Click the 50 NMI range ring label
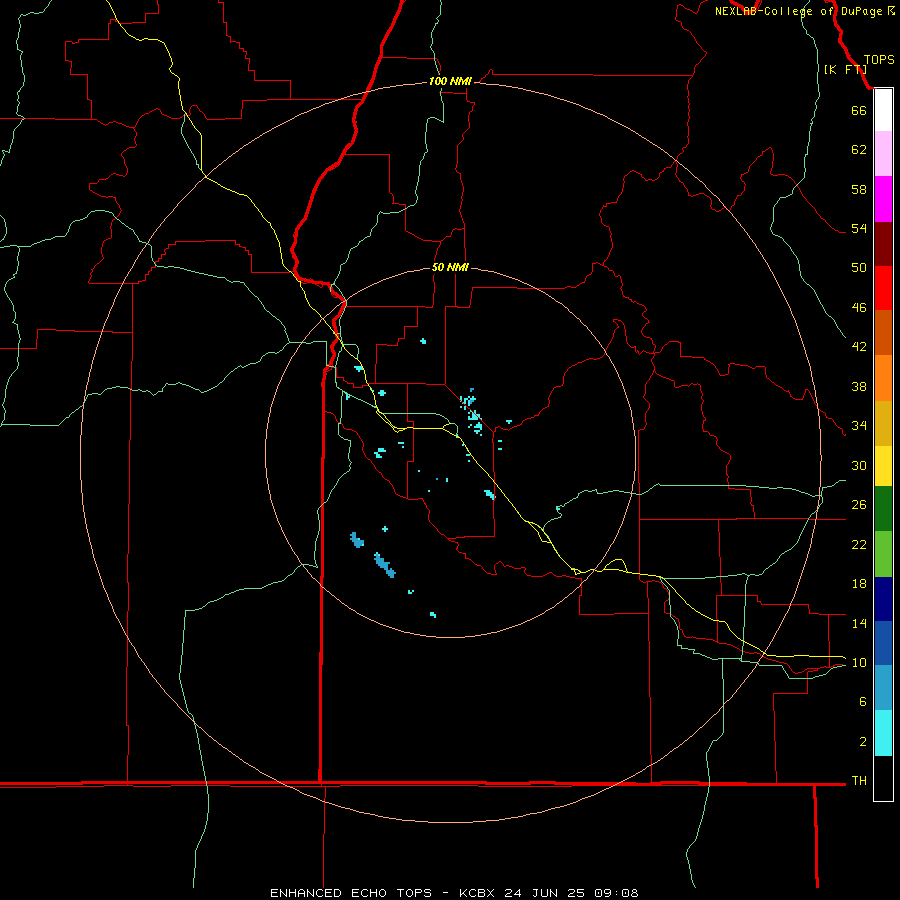This screenshot has height=900, width=900. 450,267
